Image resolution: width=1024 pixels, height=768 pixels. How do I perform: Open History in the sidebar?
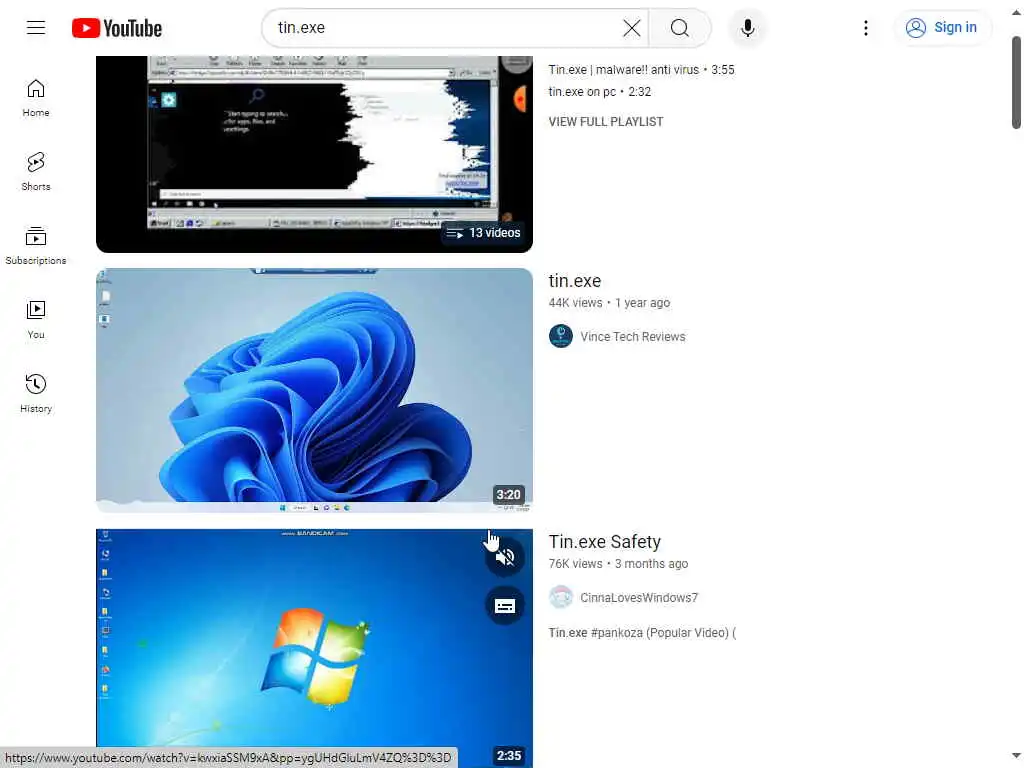coord(36,394)
